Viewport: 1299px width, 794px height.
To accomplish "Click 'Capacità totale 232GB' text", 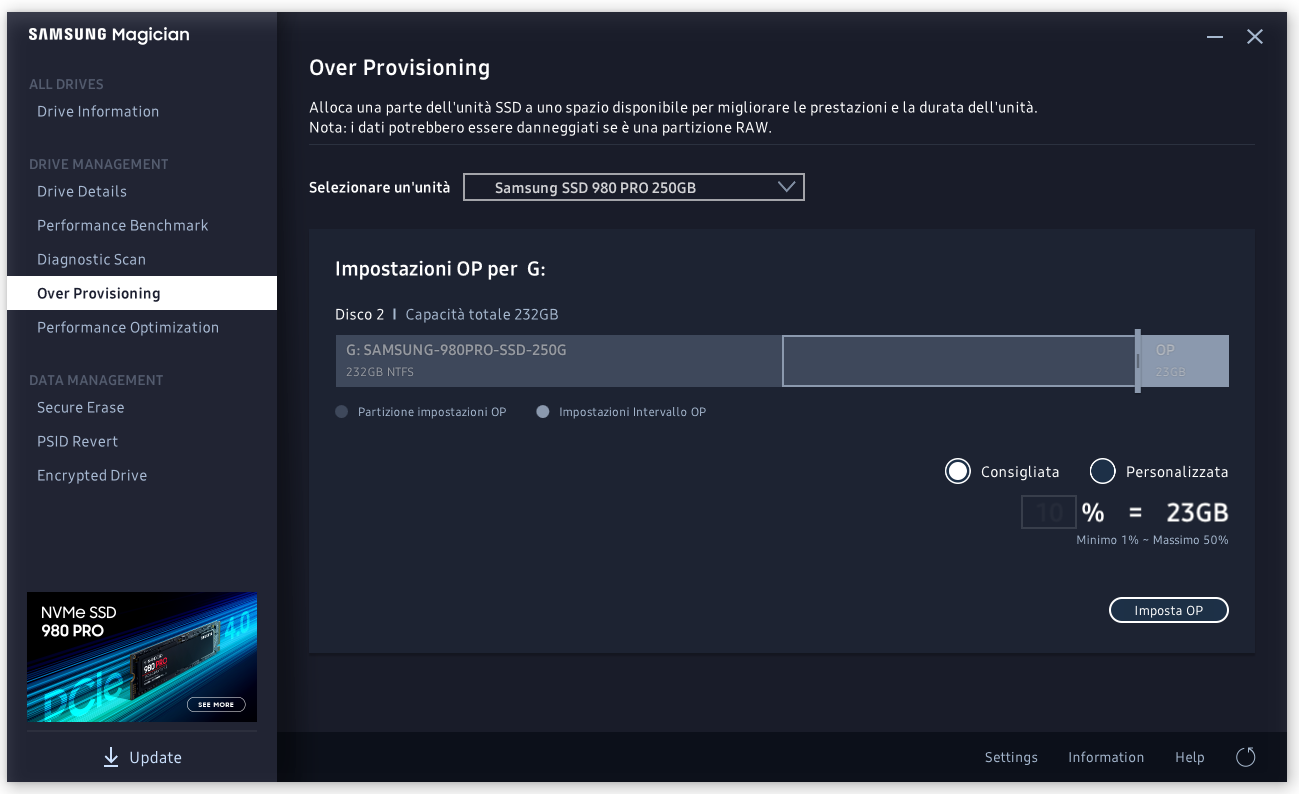I will click(482, 314).
